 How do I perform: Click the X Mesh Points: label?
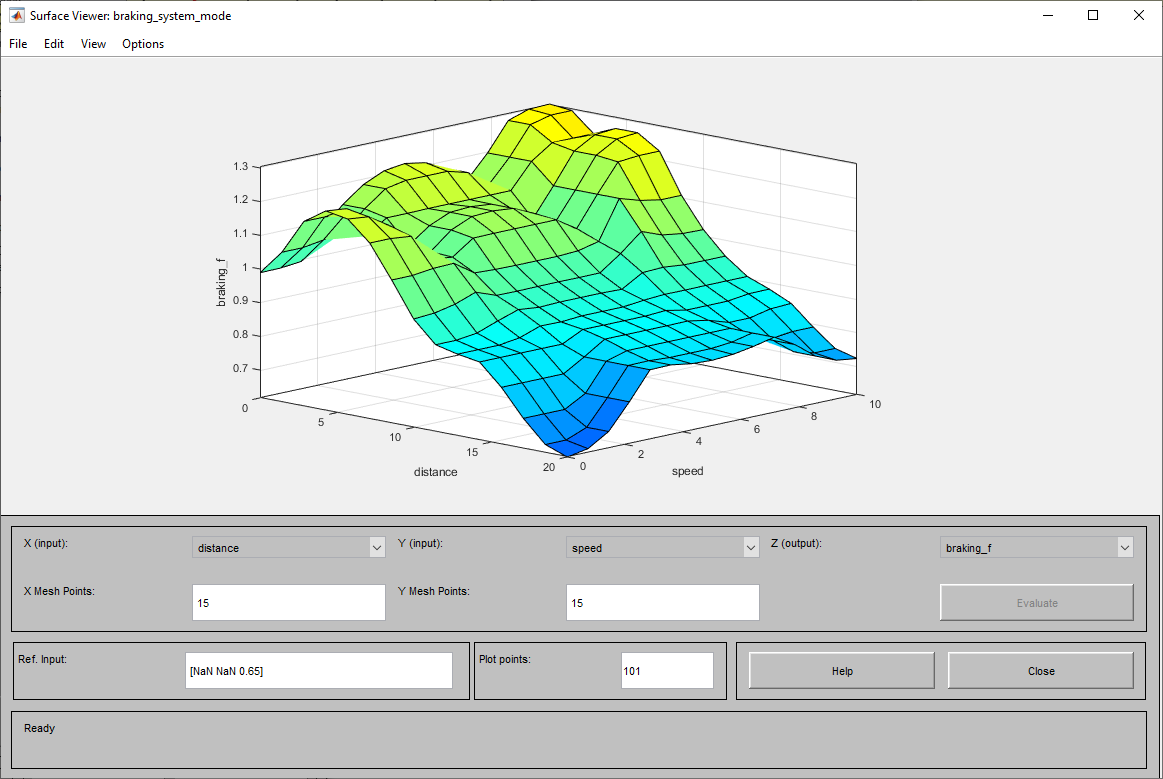pos(59,591)
